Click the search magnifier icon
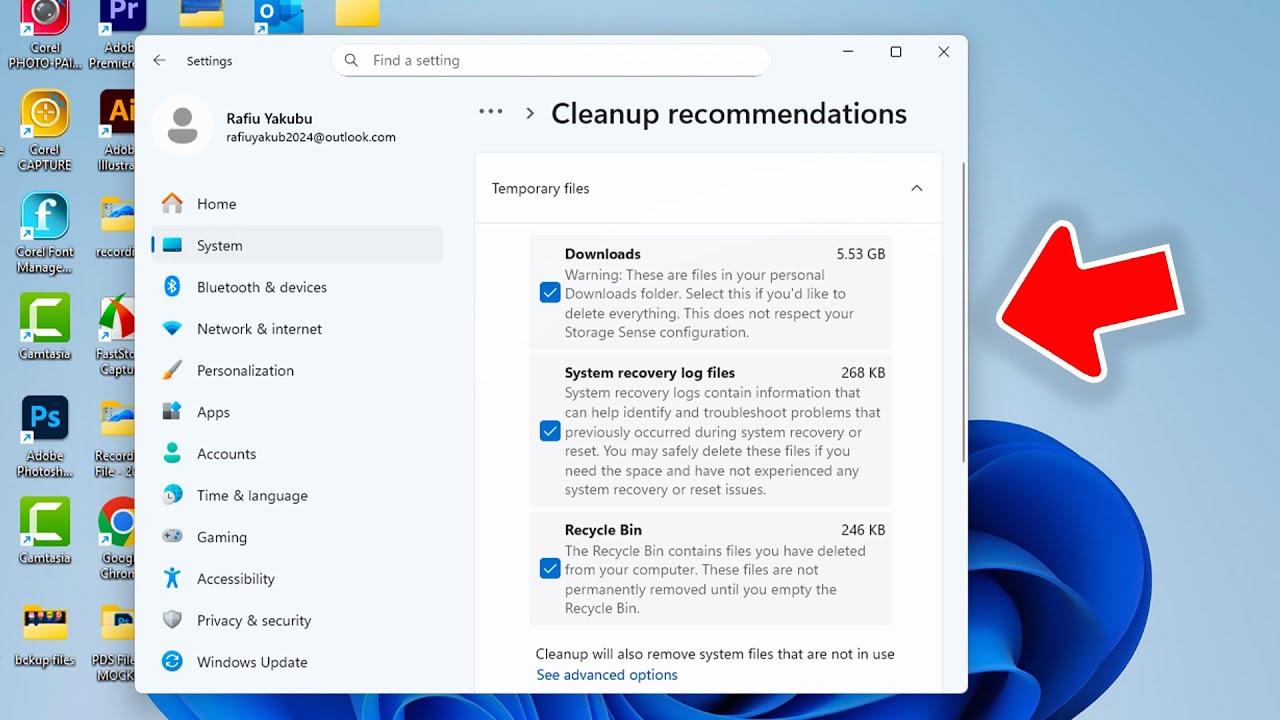 [351, 60]
